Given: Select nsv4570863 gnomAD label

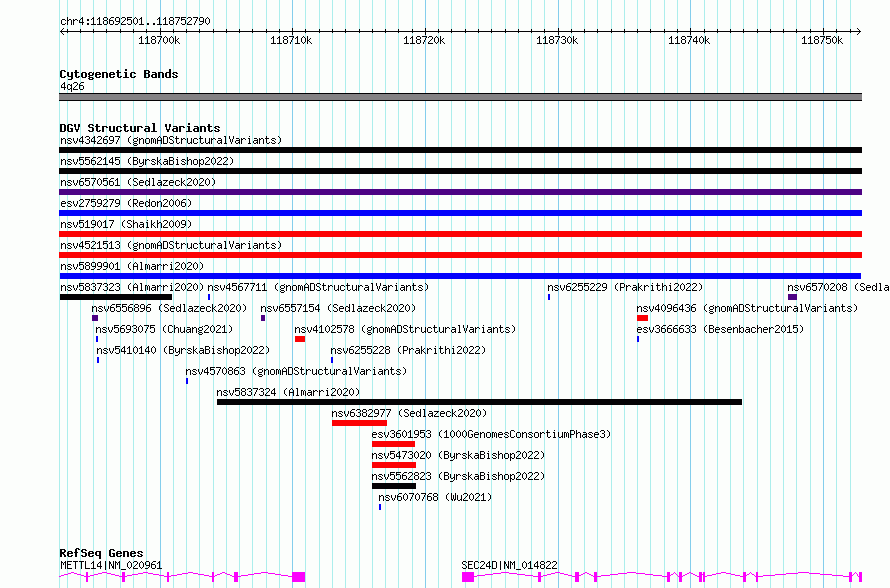Looking at the screenshot, I should 296,371.
